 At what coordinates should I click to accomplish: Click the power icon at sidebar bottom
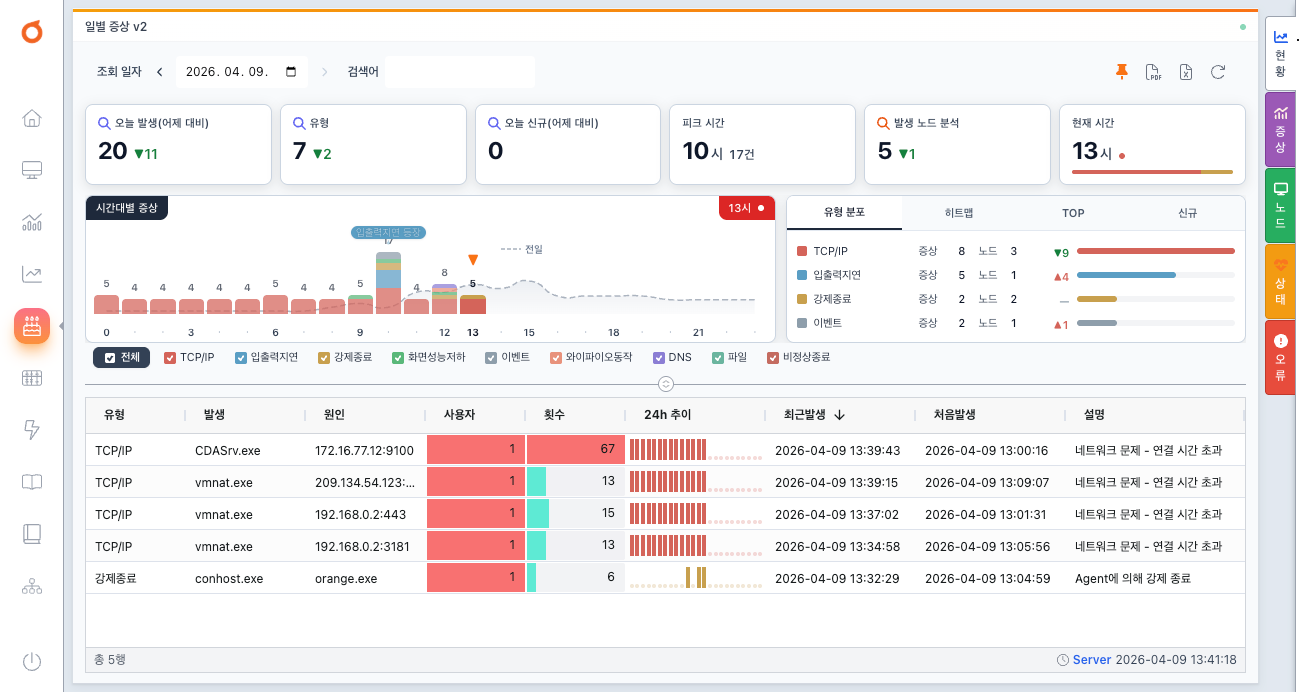tap(32, 661)
